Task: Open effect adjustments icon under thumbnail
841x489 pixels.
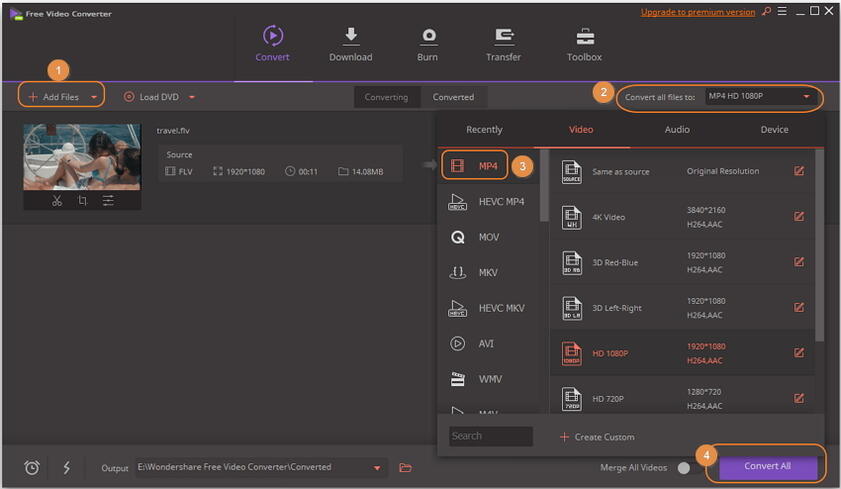Action: [x=108, y=201]
